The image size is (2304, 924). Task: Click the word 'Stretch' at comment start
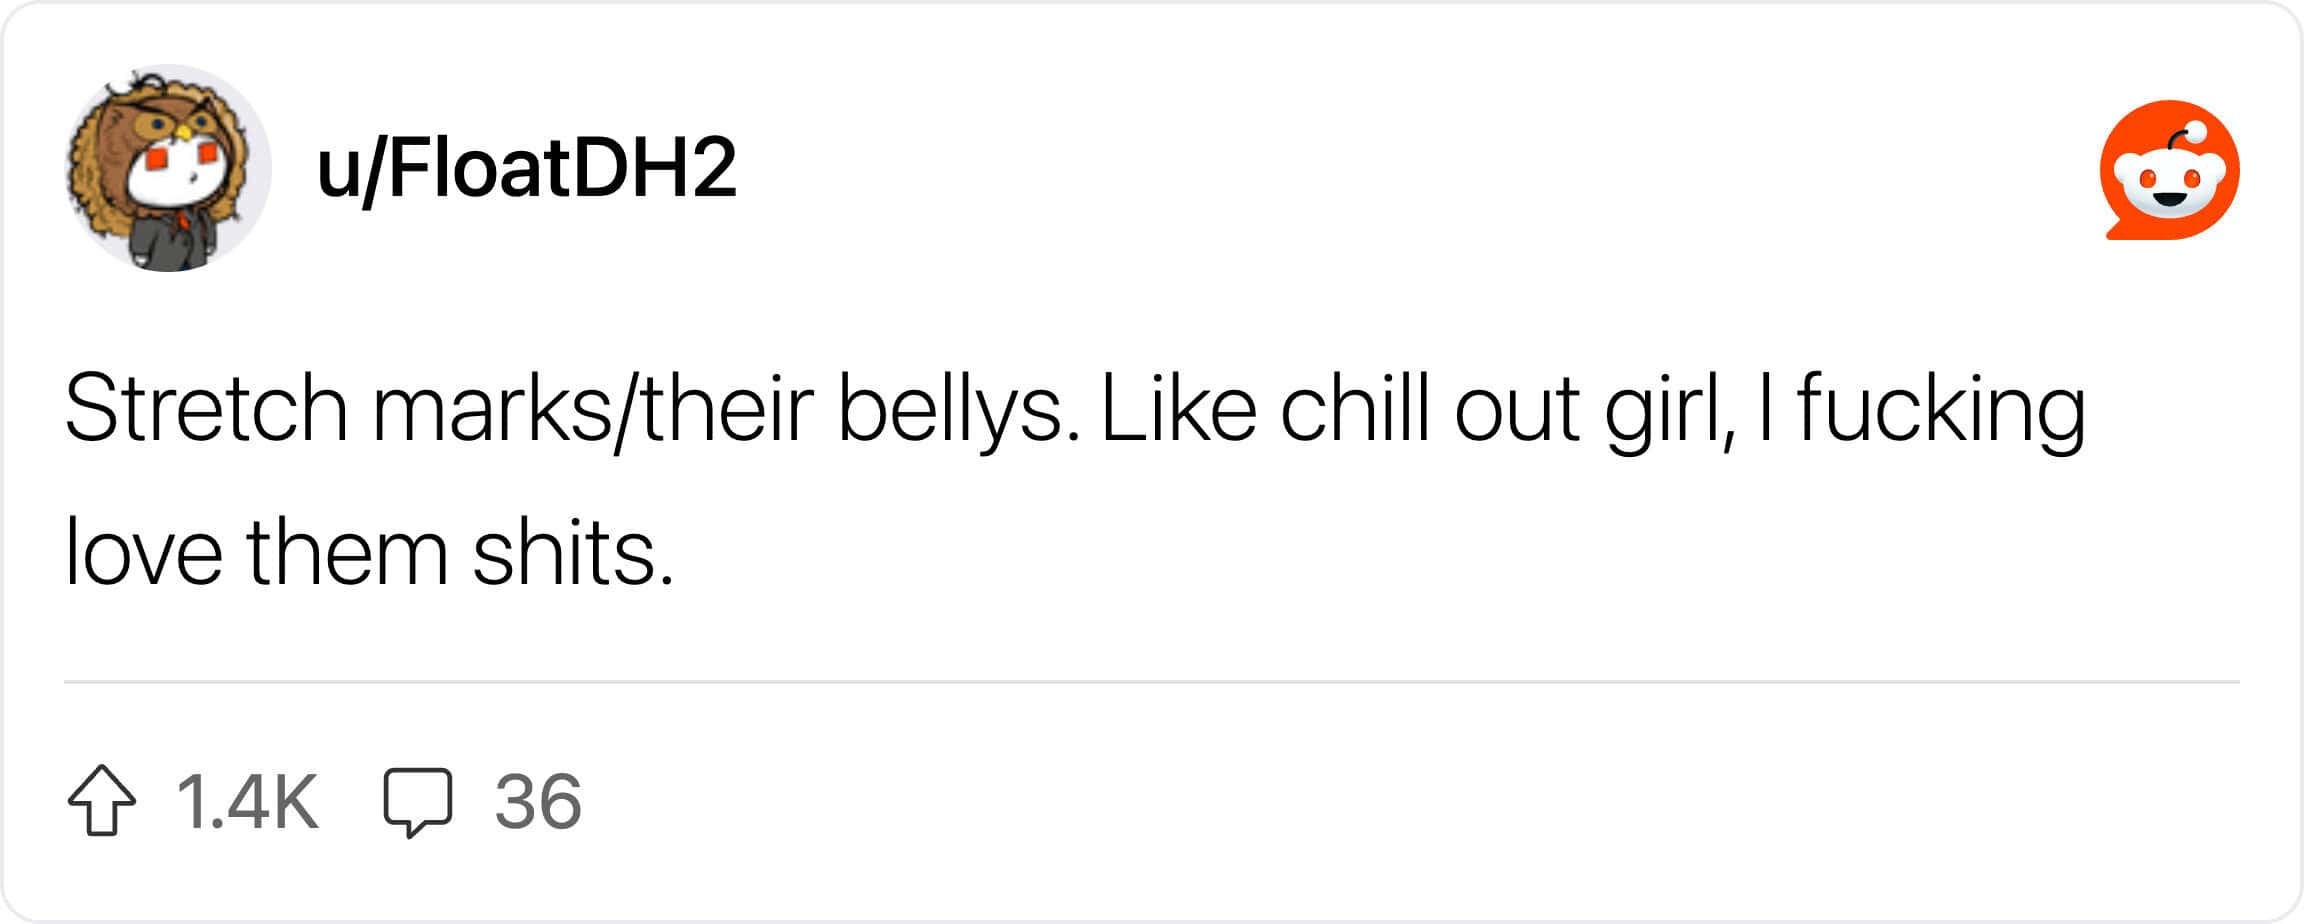point(206,409)
